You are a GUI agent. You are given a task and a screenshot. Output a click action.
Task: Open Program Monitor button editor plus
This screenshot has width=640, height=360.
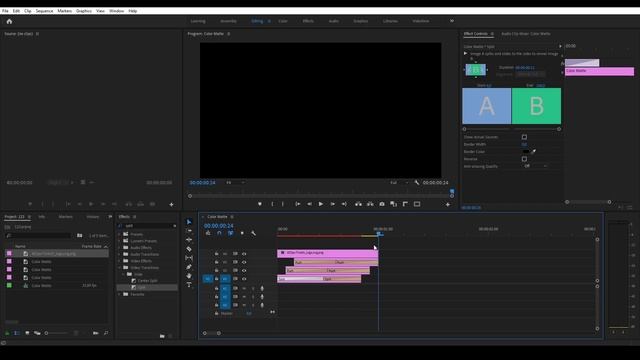click(448, 204)
